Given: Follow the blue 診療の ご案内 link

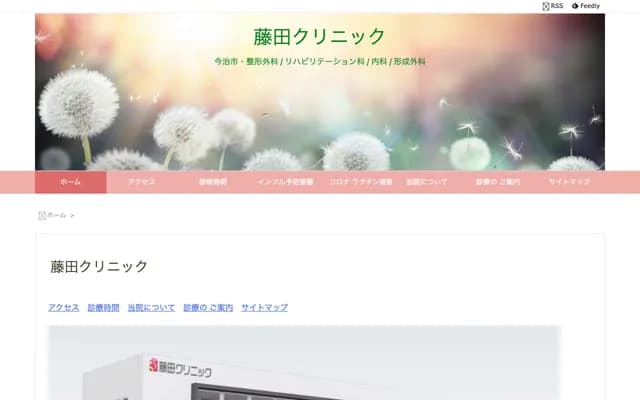Looking at the screenshot, I should pos(208,307).
